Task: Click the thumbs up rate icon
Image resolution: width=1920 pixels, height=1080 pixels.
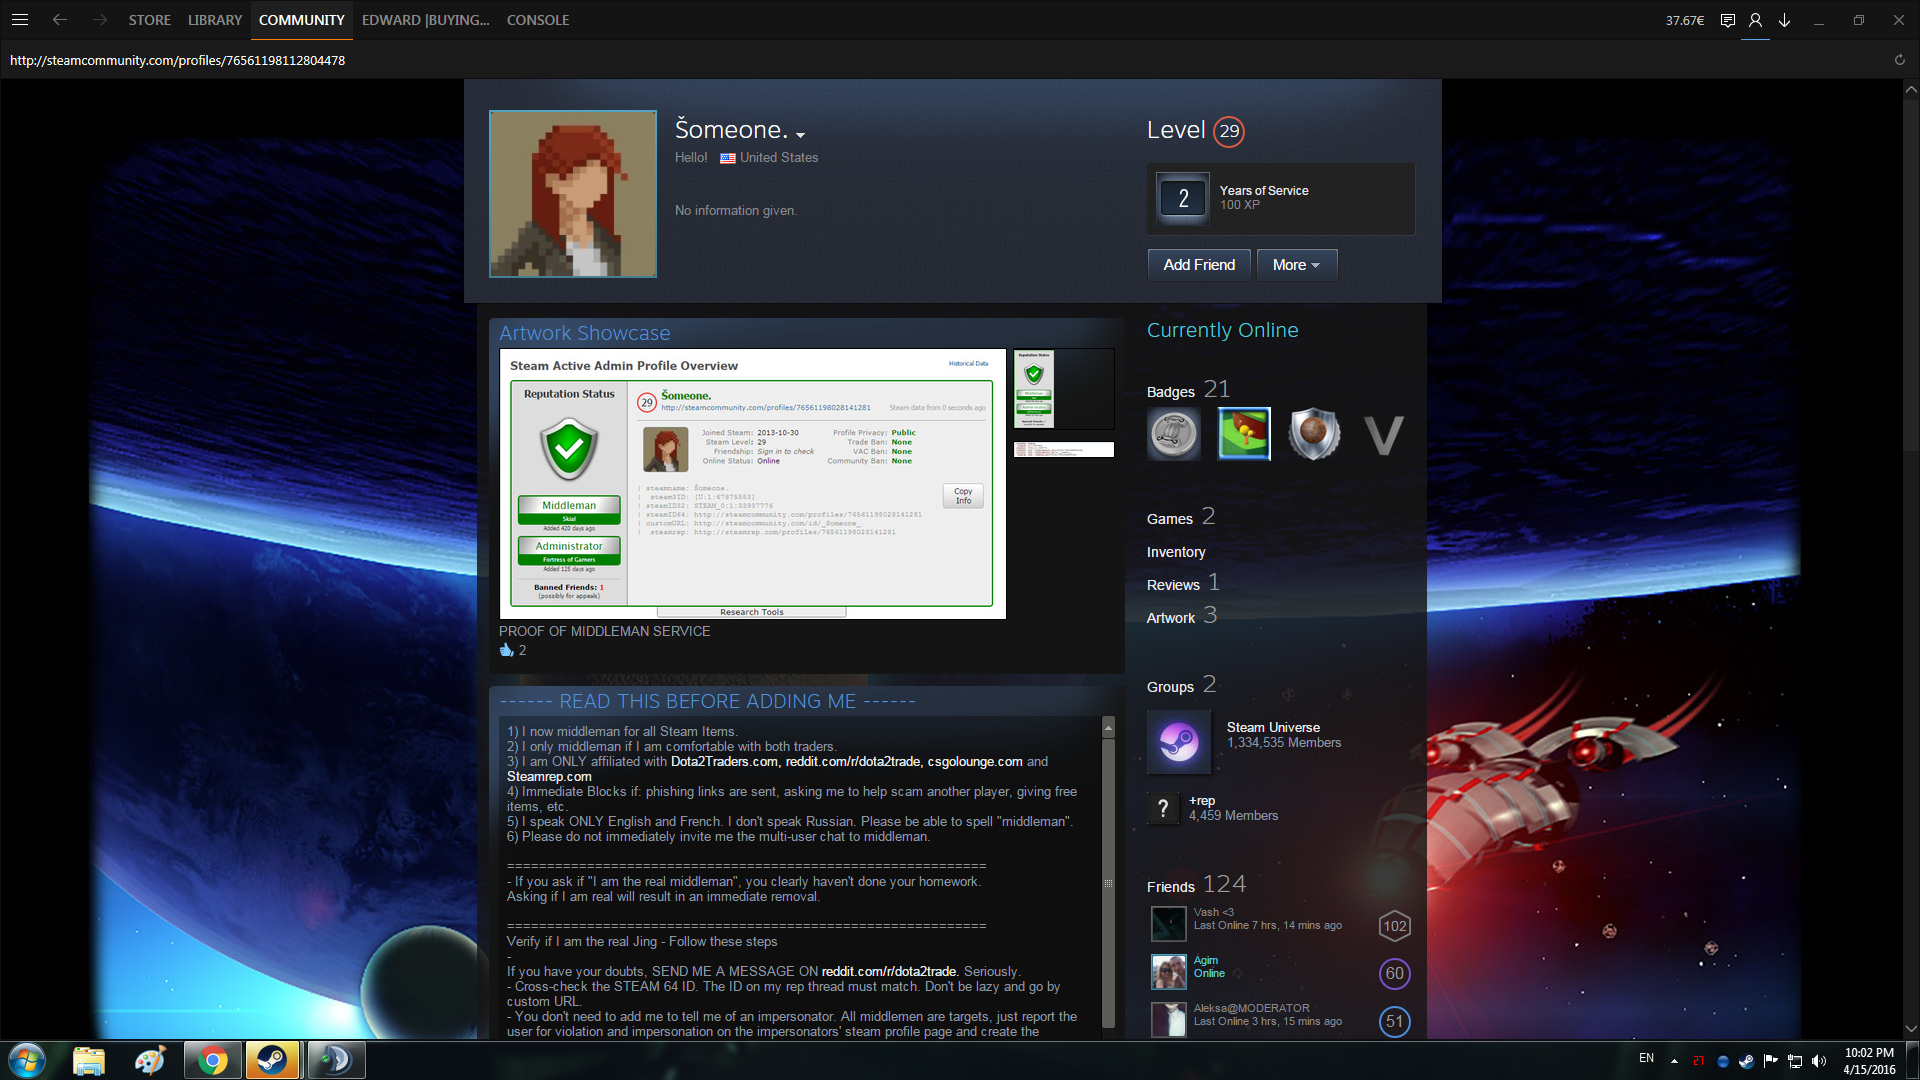Action: pyautogui.click(x=507, y=650)
